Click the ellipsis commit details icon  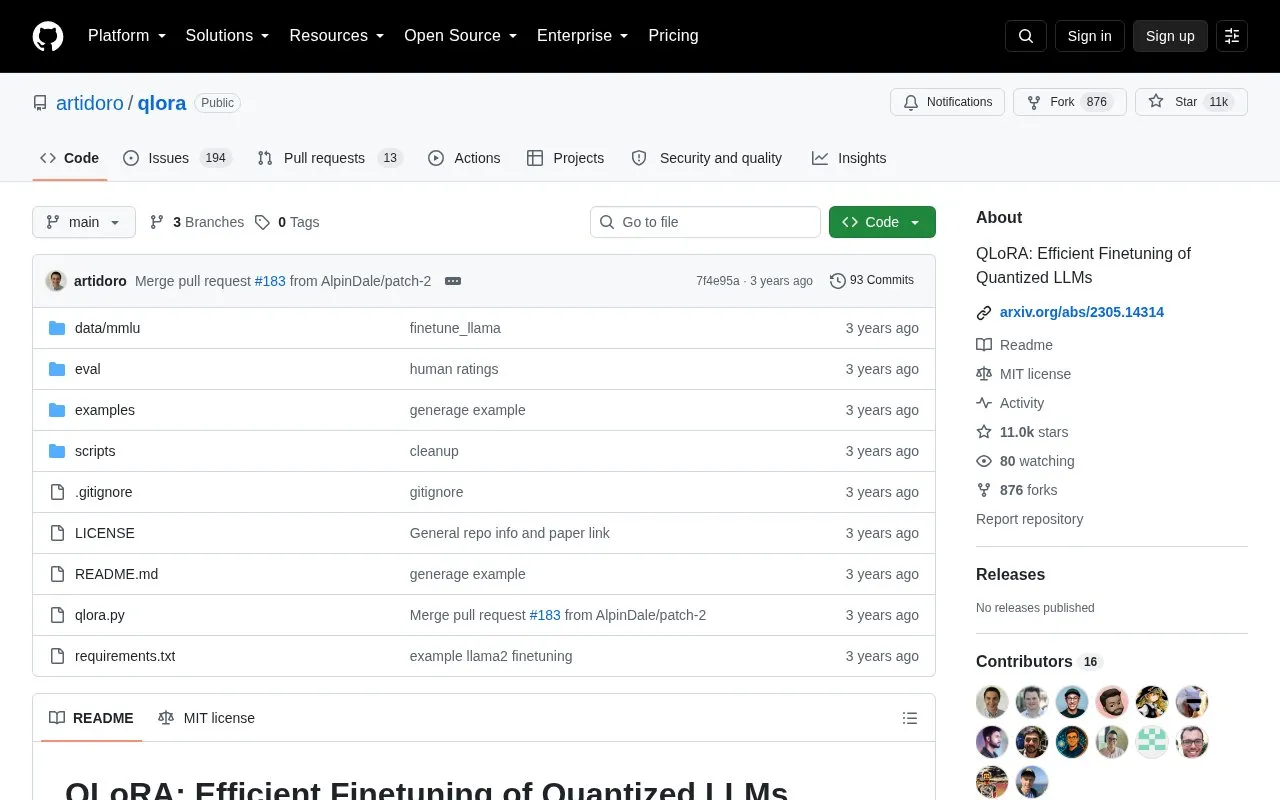tap(453, 281)
